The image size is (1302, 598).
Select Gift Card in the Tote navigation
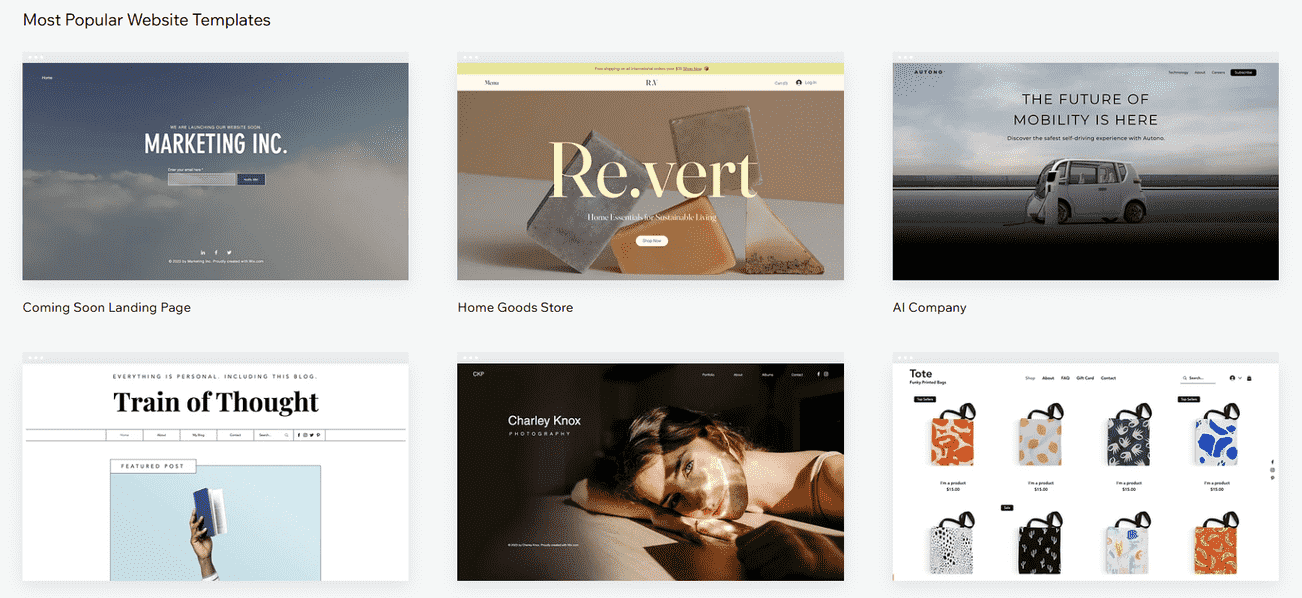coord(1085,378)
